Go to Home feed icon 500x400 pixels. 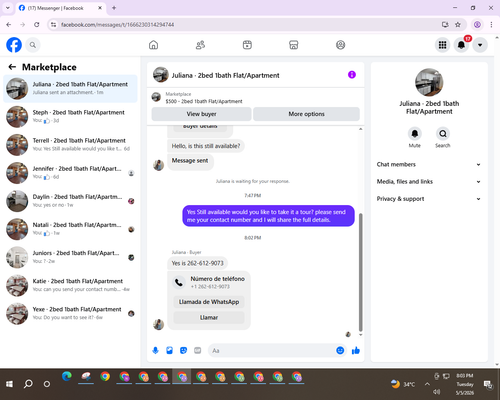point(153,45)
